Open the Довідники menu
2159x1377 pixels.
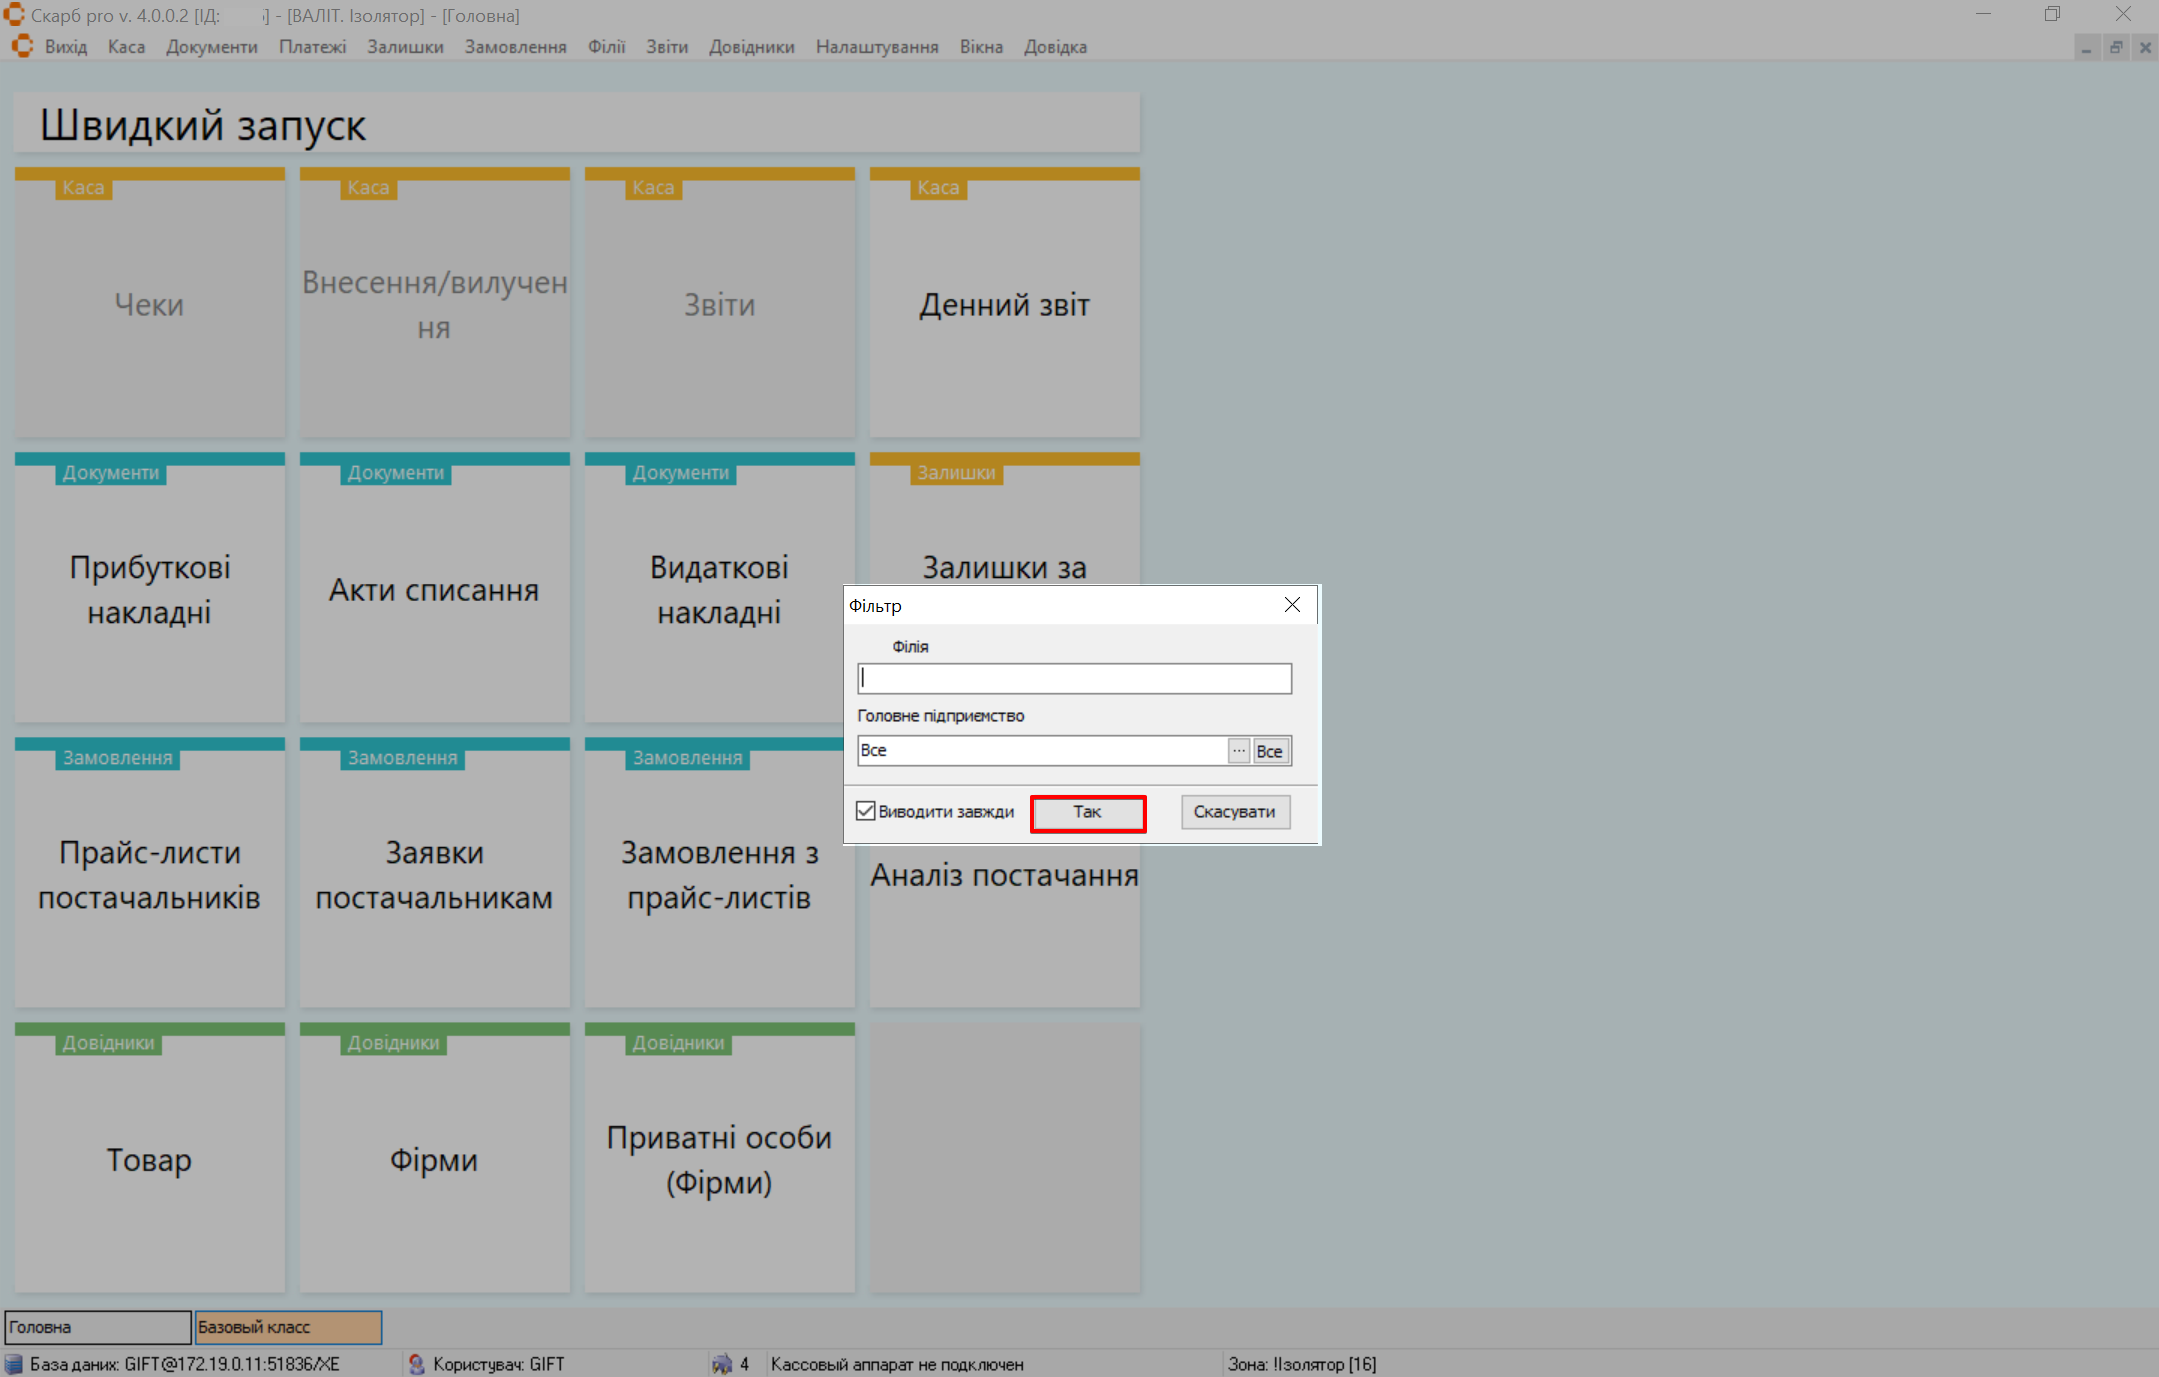click(x=751, y=47)
